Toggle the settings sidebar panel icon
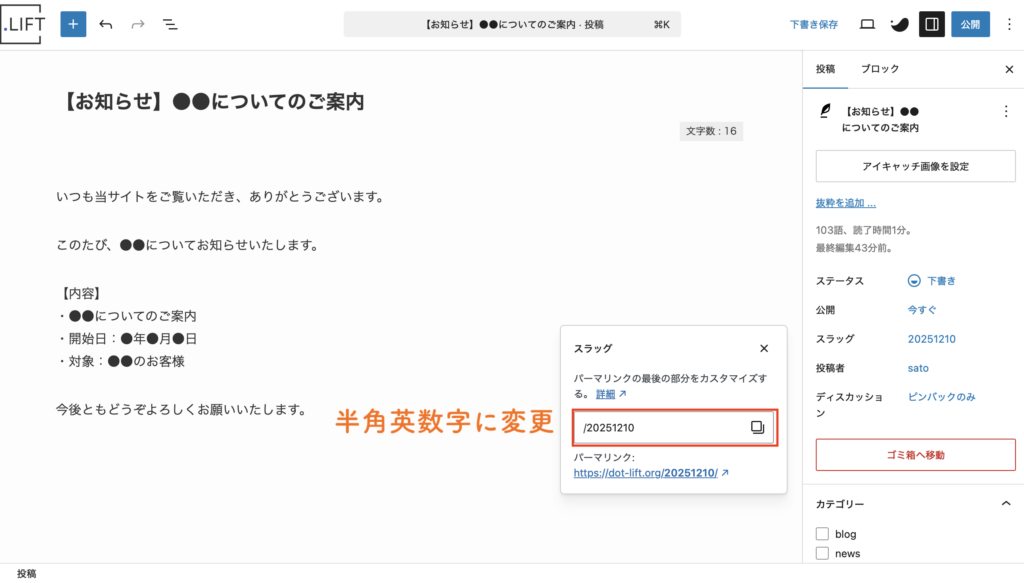This screenshot has width=1024, height=583. coord(931,24)
